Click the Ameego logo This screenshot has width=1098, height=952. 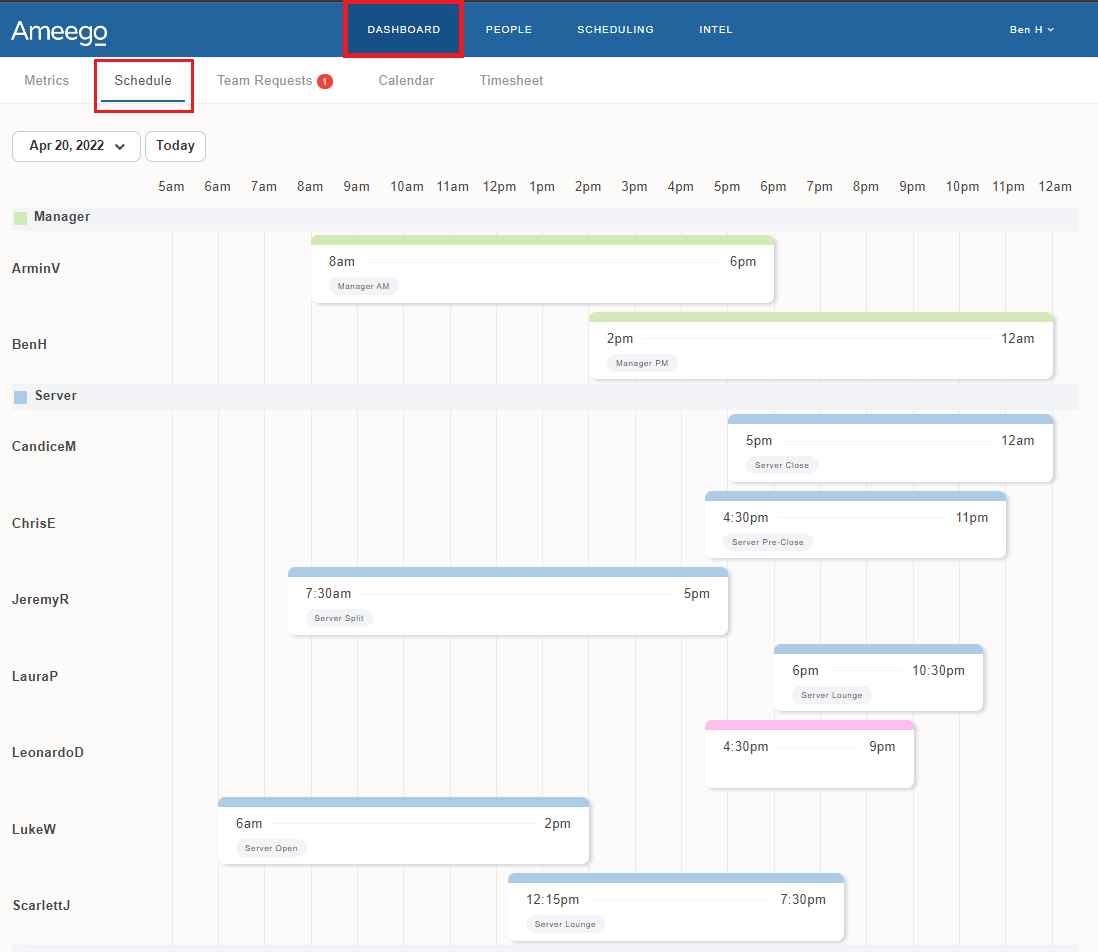pyautogui.click(x=59, y=31)
